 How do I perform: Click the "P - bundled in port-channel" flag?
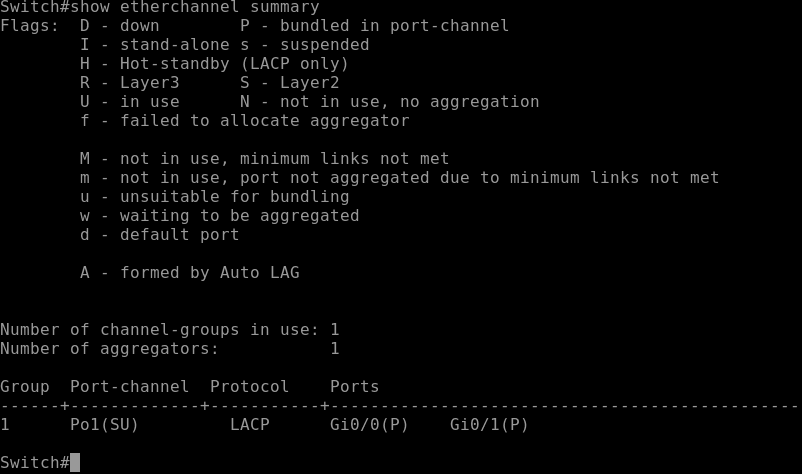374,25
